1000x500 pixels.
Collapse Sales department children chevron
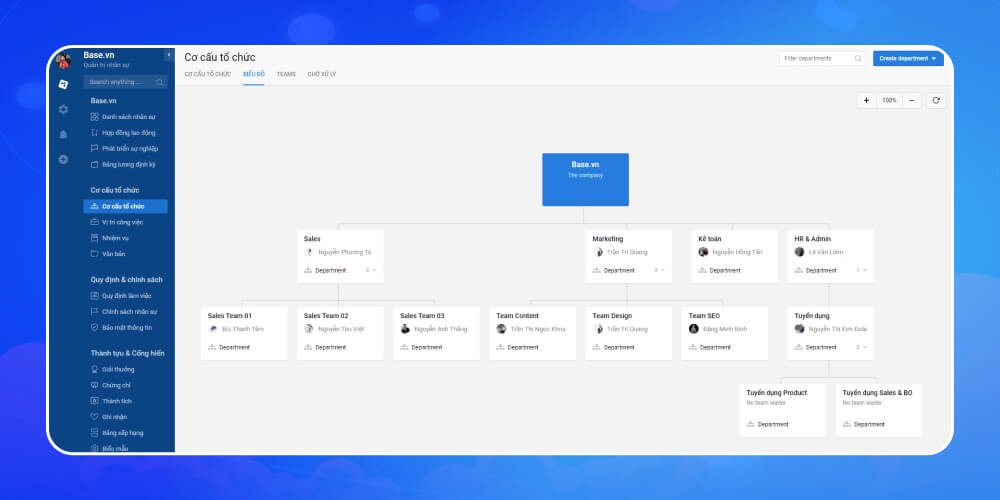[374, 270]
